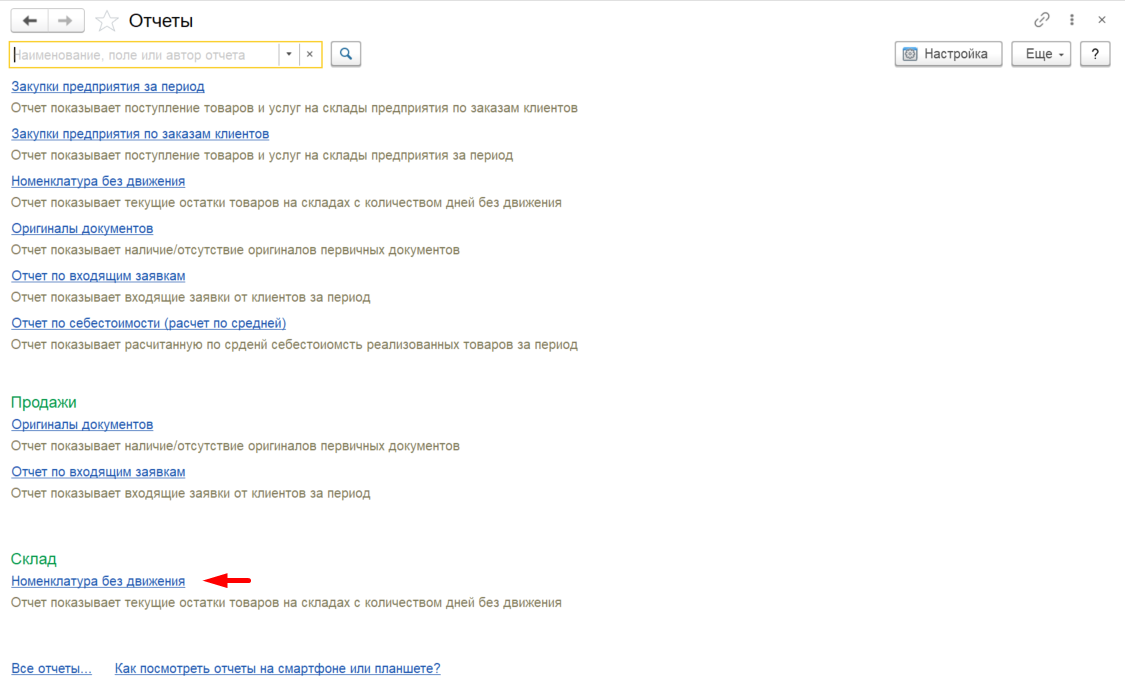Expand the Еще menu

[x=1041, y=54]
